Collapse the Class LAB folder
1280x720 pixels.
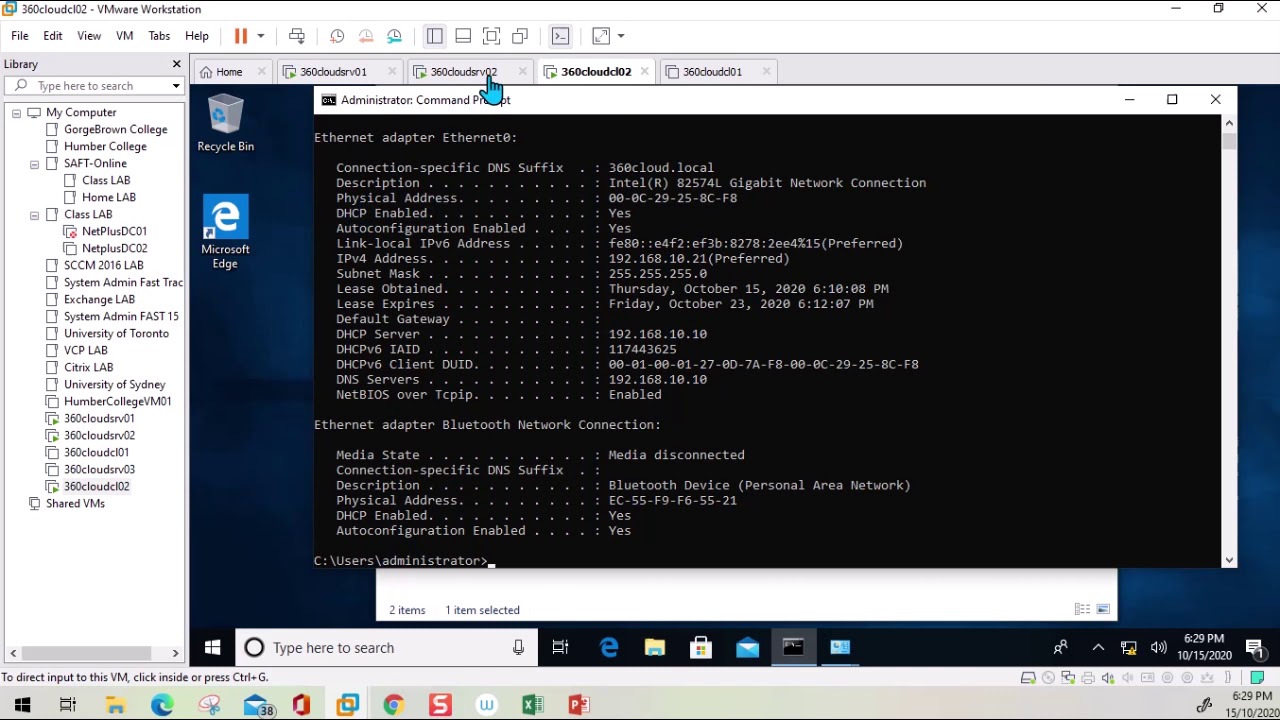pos(34,215)
